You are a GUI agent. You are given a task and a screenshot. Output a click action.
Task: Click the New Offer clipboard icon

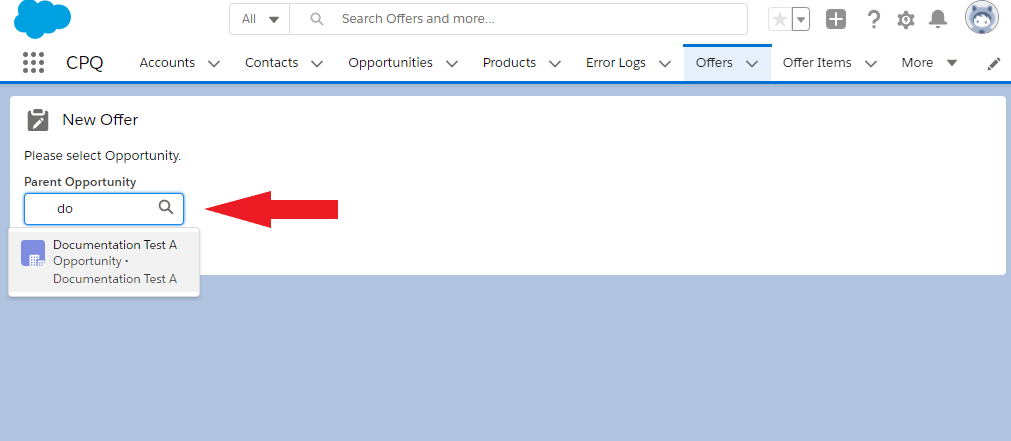tap(37, 120)
